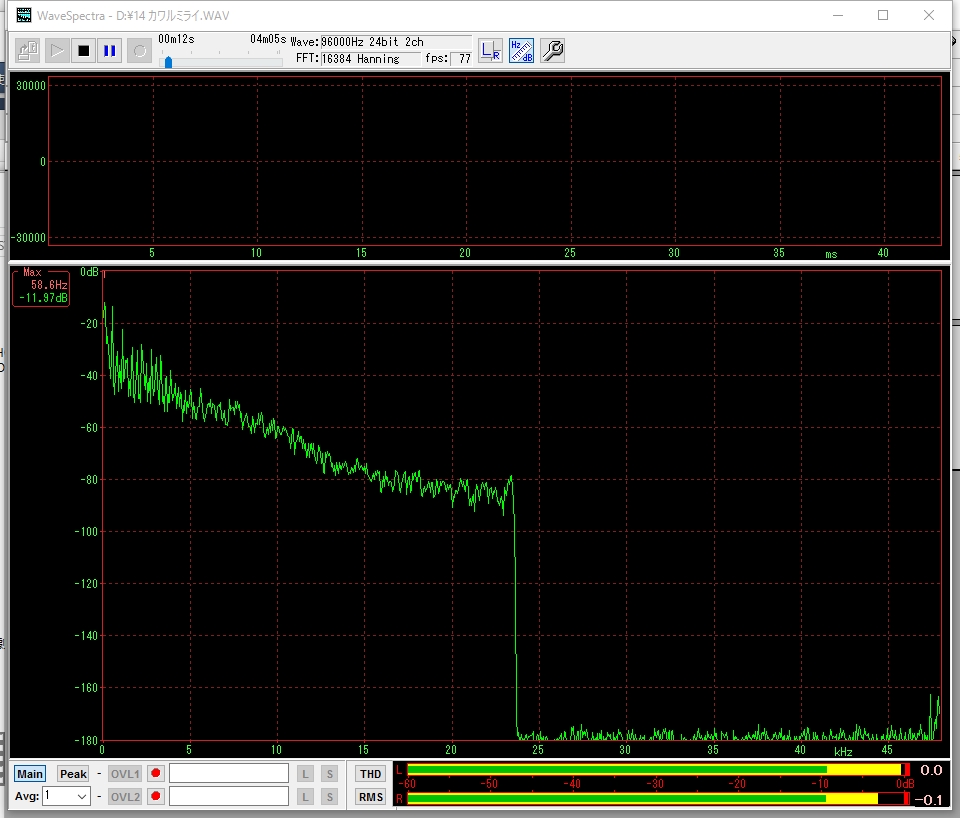Focus the OVL1 text input field

229,773
